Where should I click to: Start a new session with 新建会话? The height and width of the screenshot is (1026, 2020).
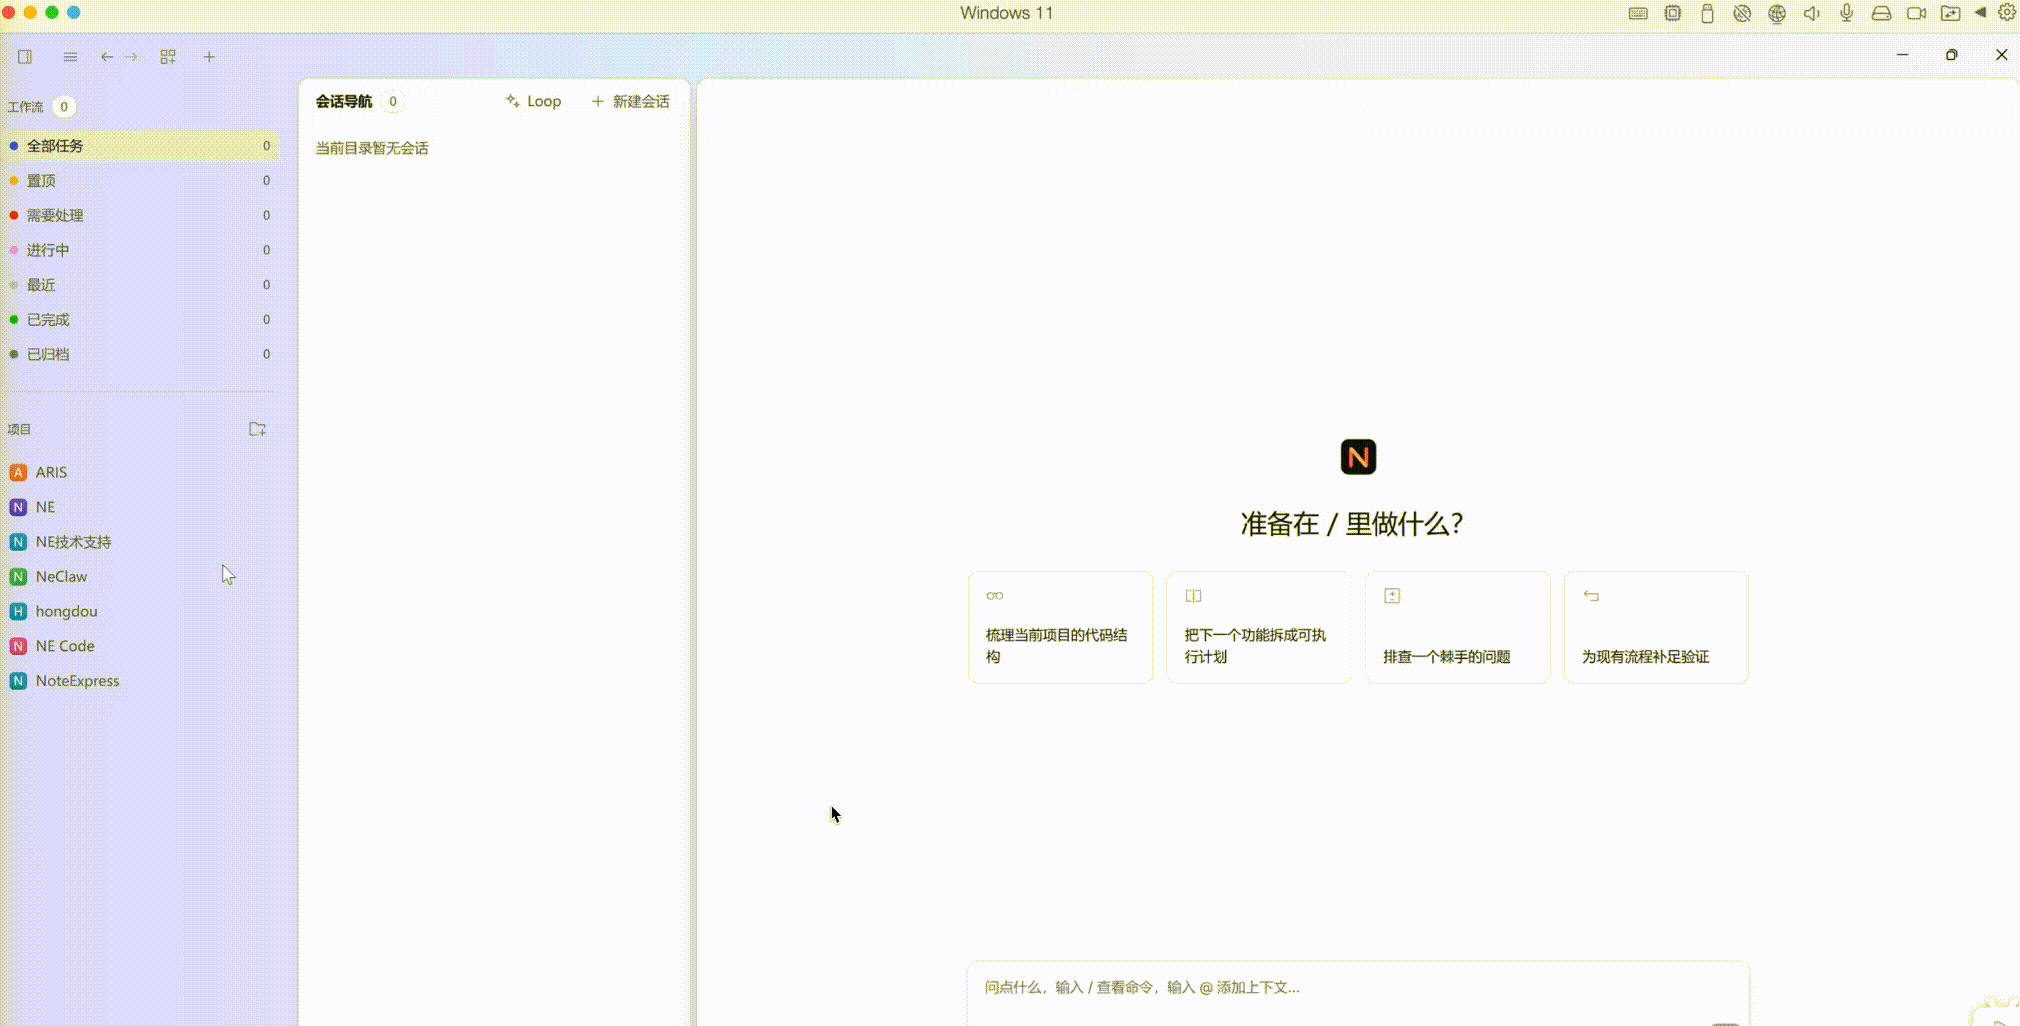click(630, 101)
